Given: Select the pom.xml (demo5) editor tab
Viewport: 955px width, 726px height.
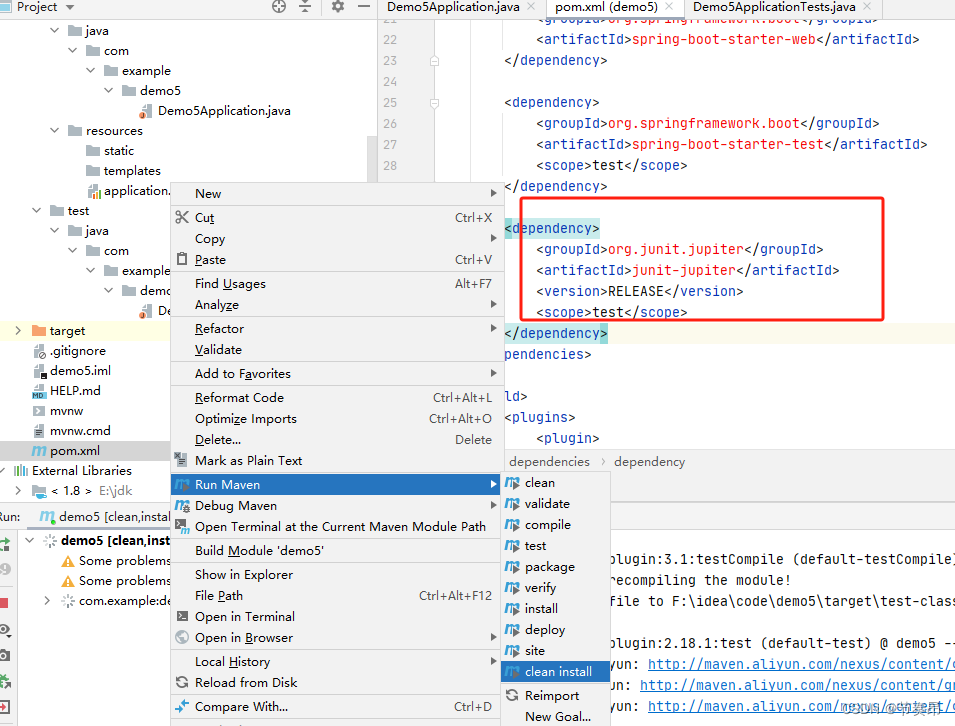Looking at the screenshot, I should pos(606,7).
